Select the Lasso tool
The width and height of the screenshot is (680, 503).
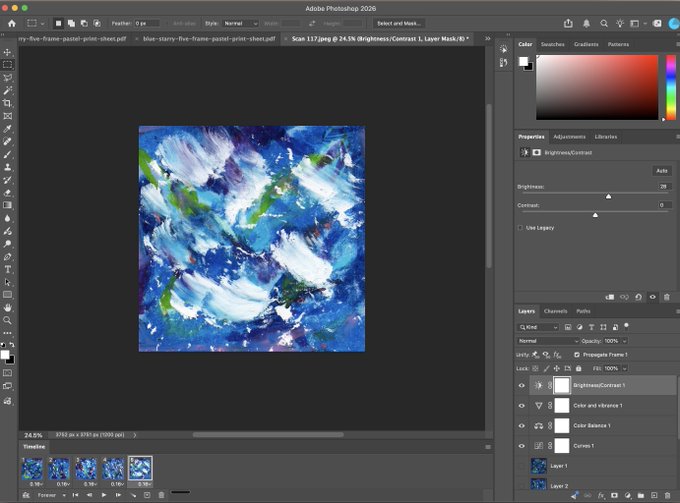pos(7,78)
